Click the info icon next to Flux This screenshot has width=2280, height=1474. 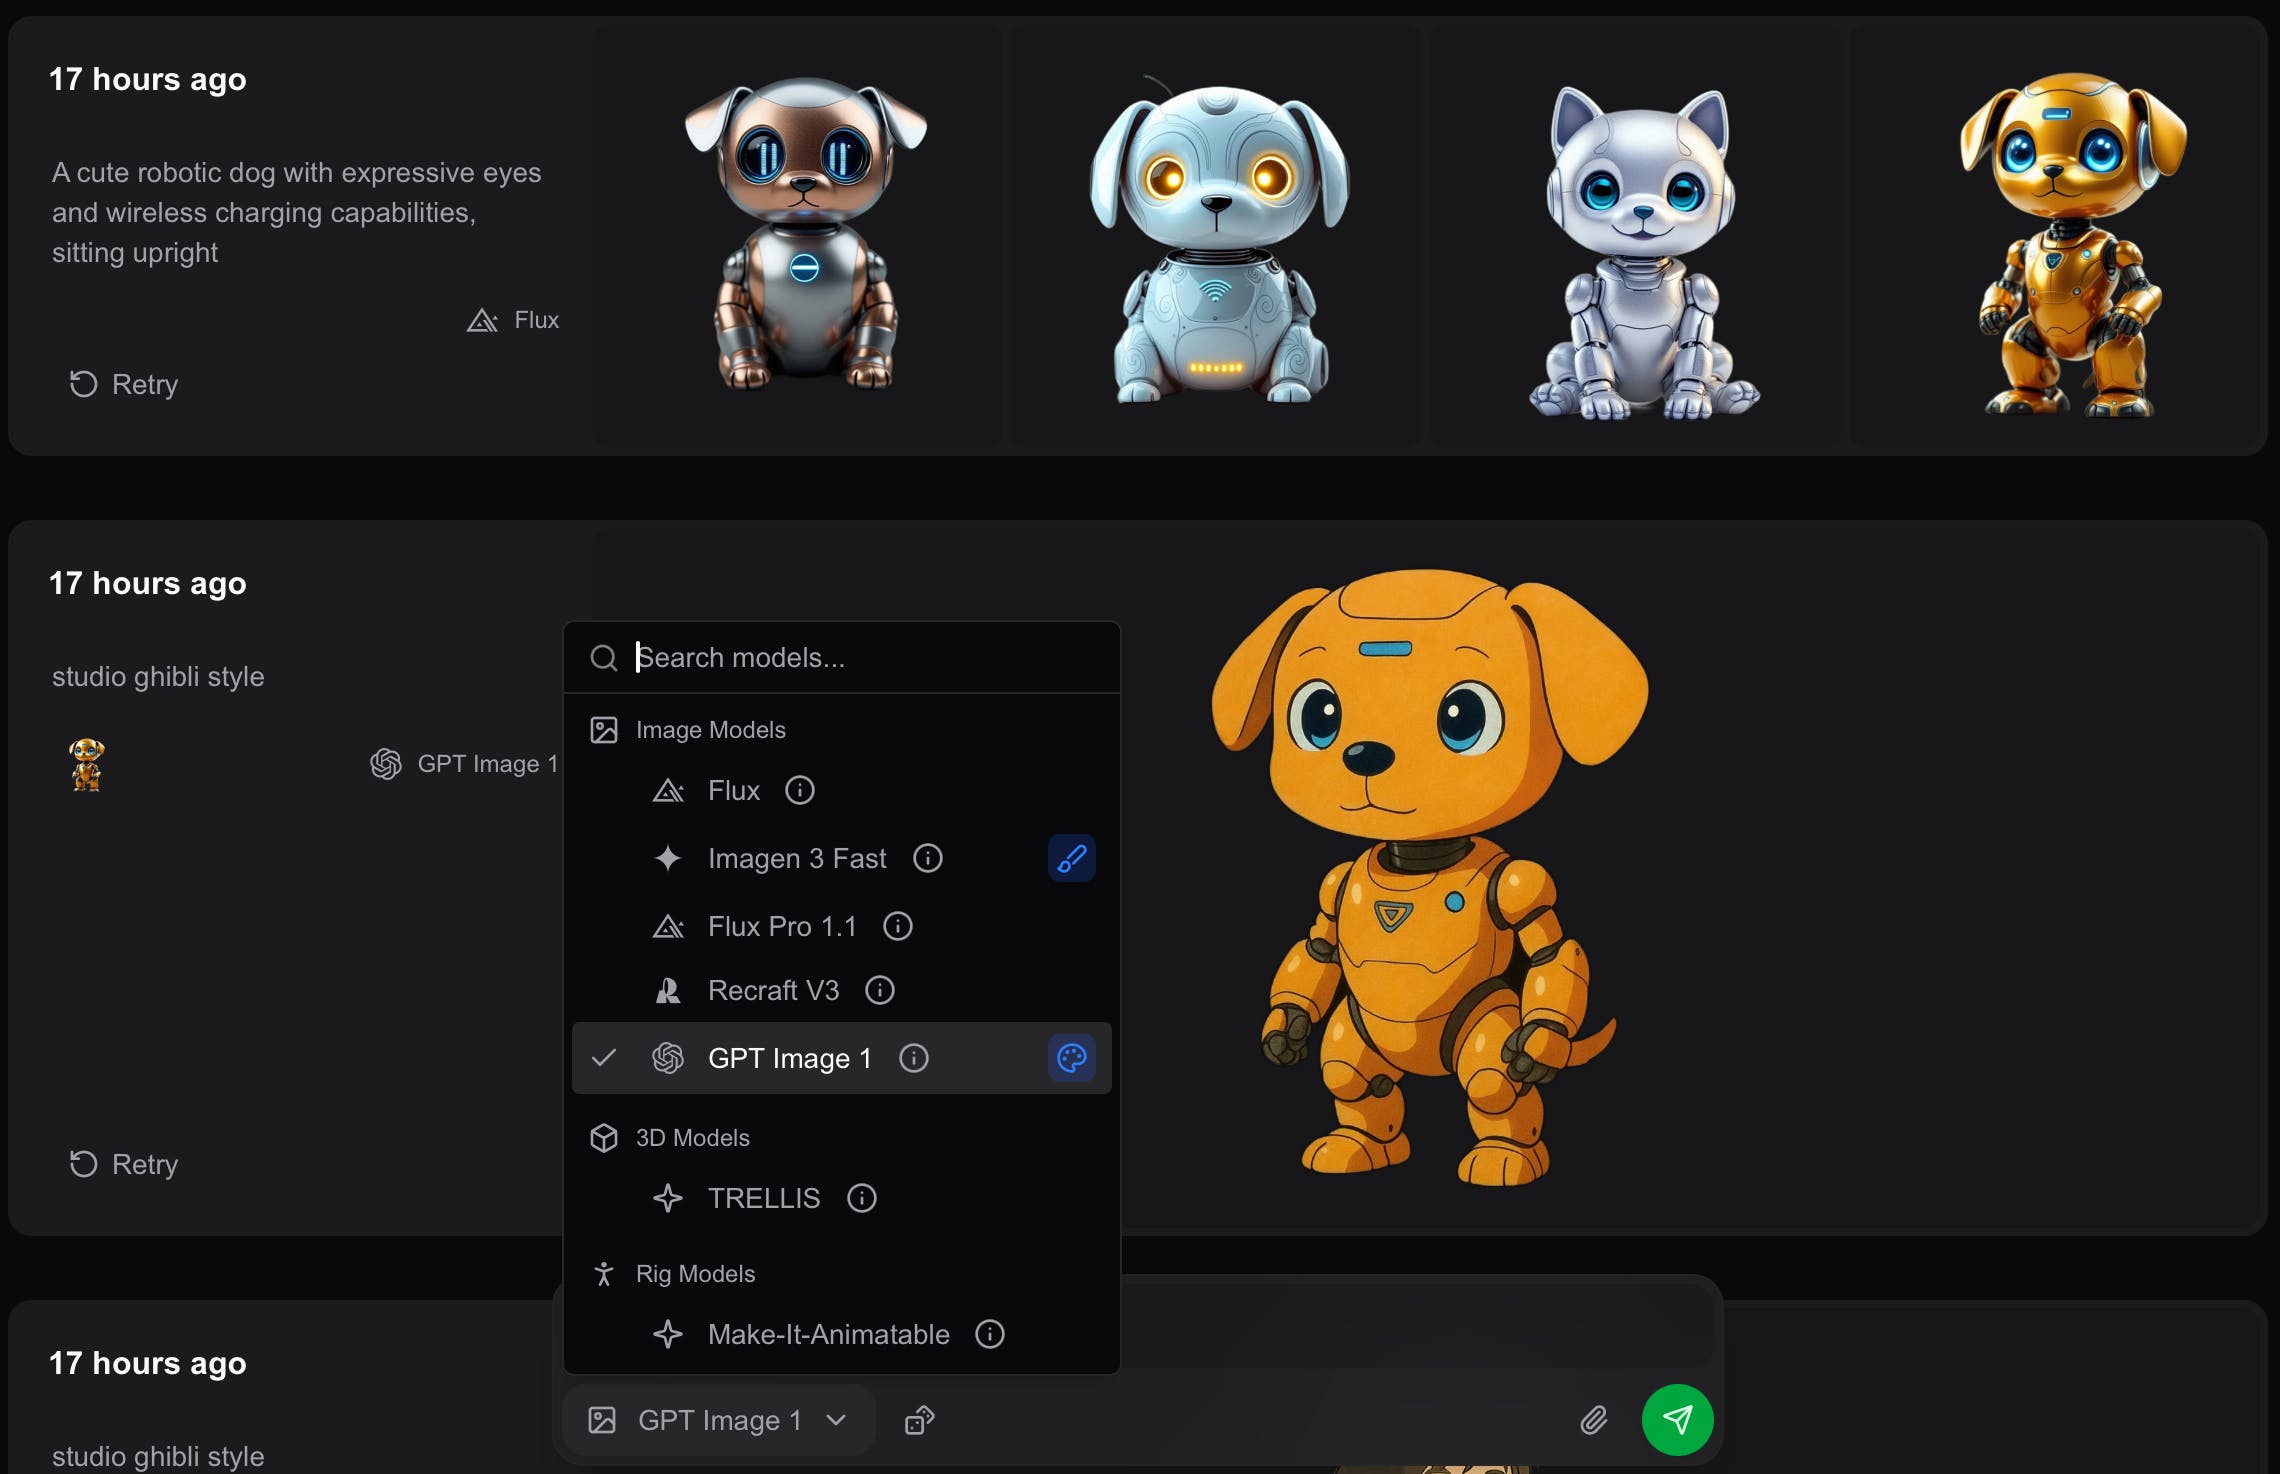click(799, 790)
